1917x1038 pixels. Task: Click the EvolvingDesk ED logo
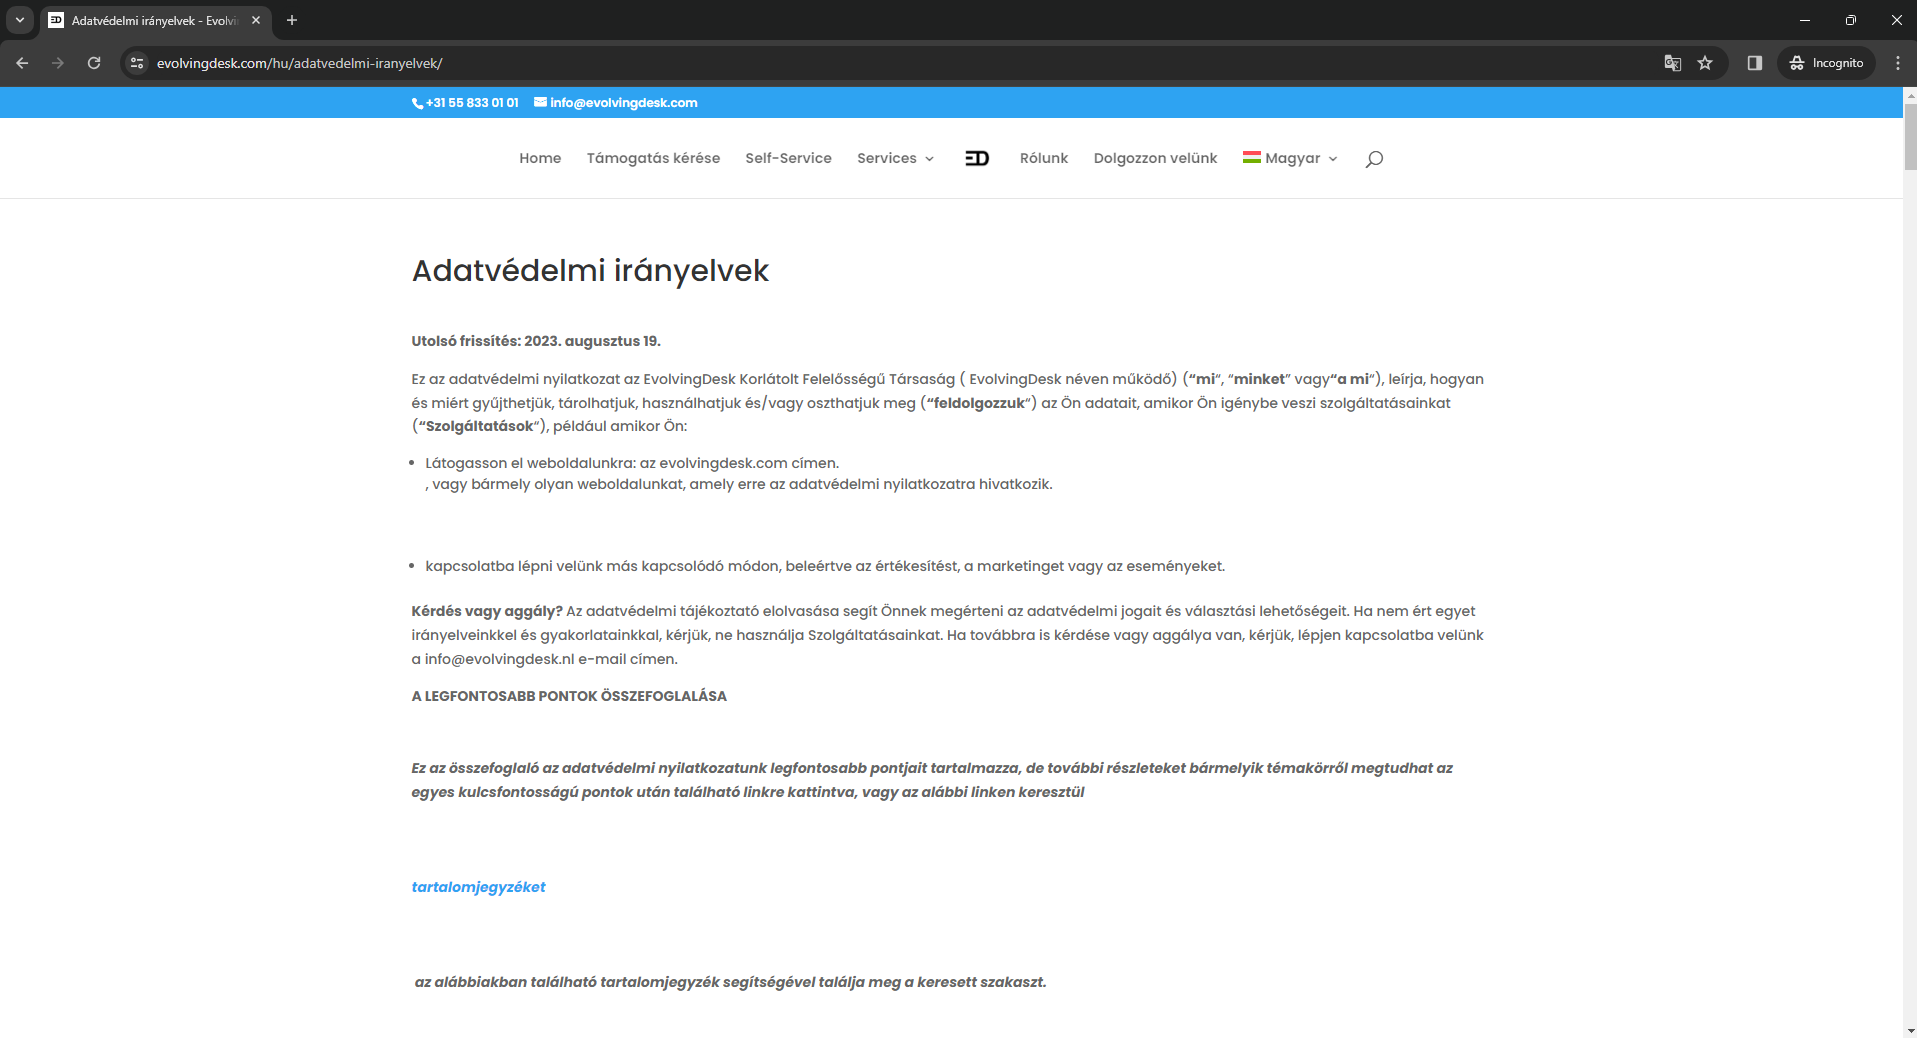coord(977,158)
